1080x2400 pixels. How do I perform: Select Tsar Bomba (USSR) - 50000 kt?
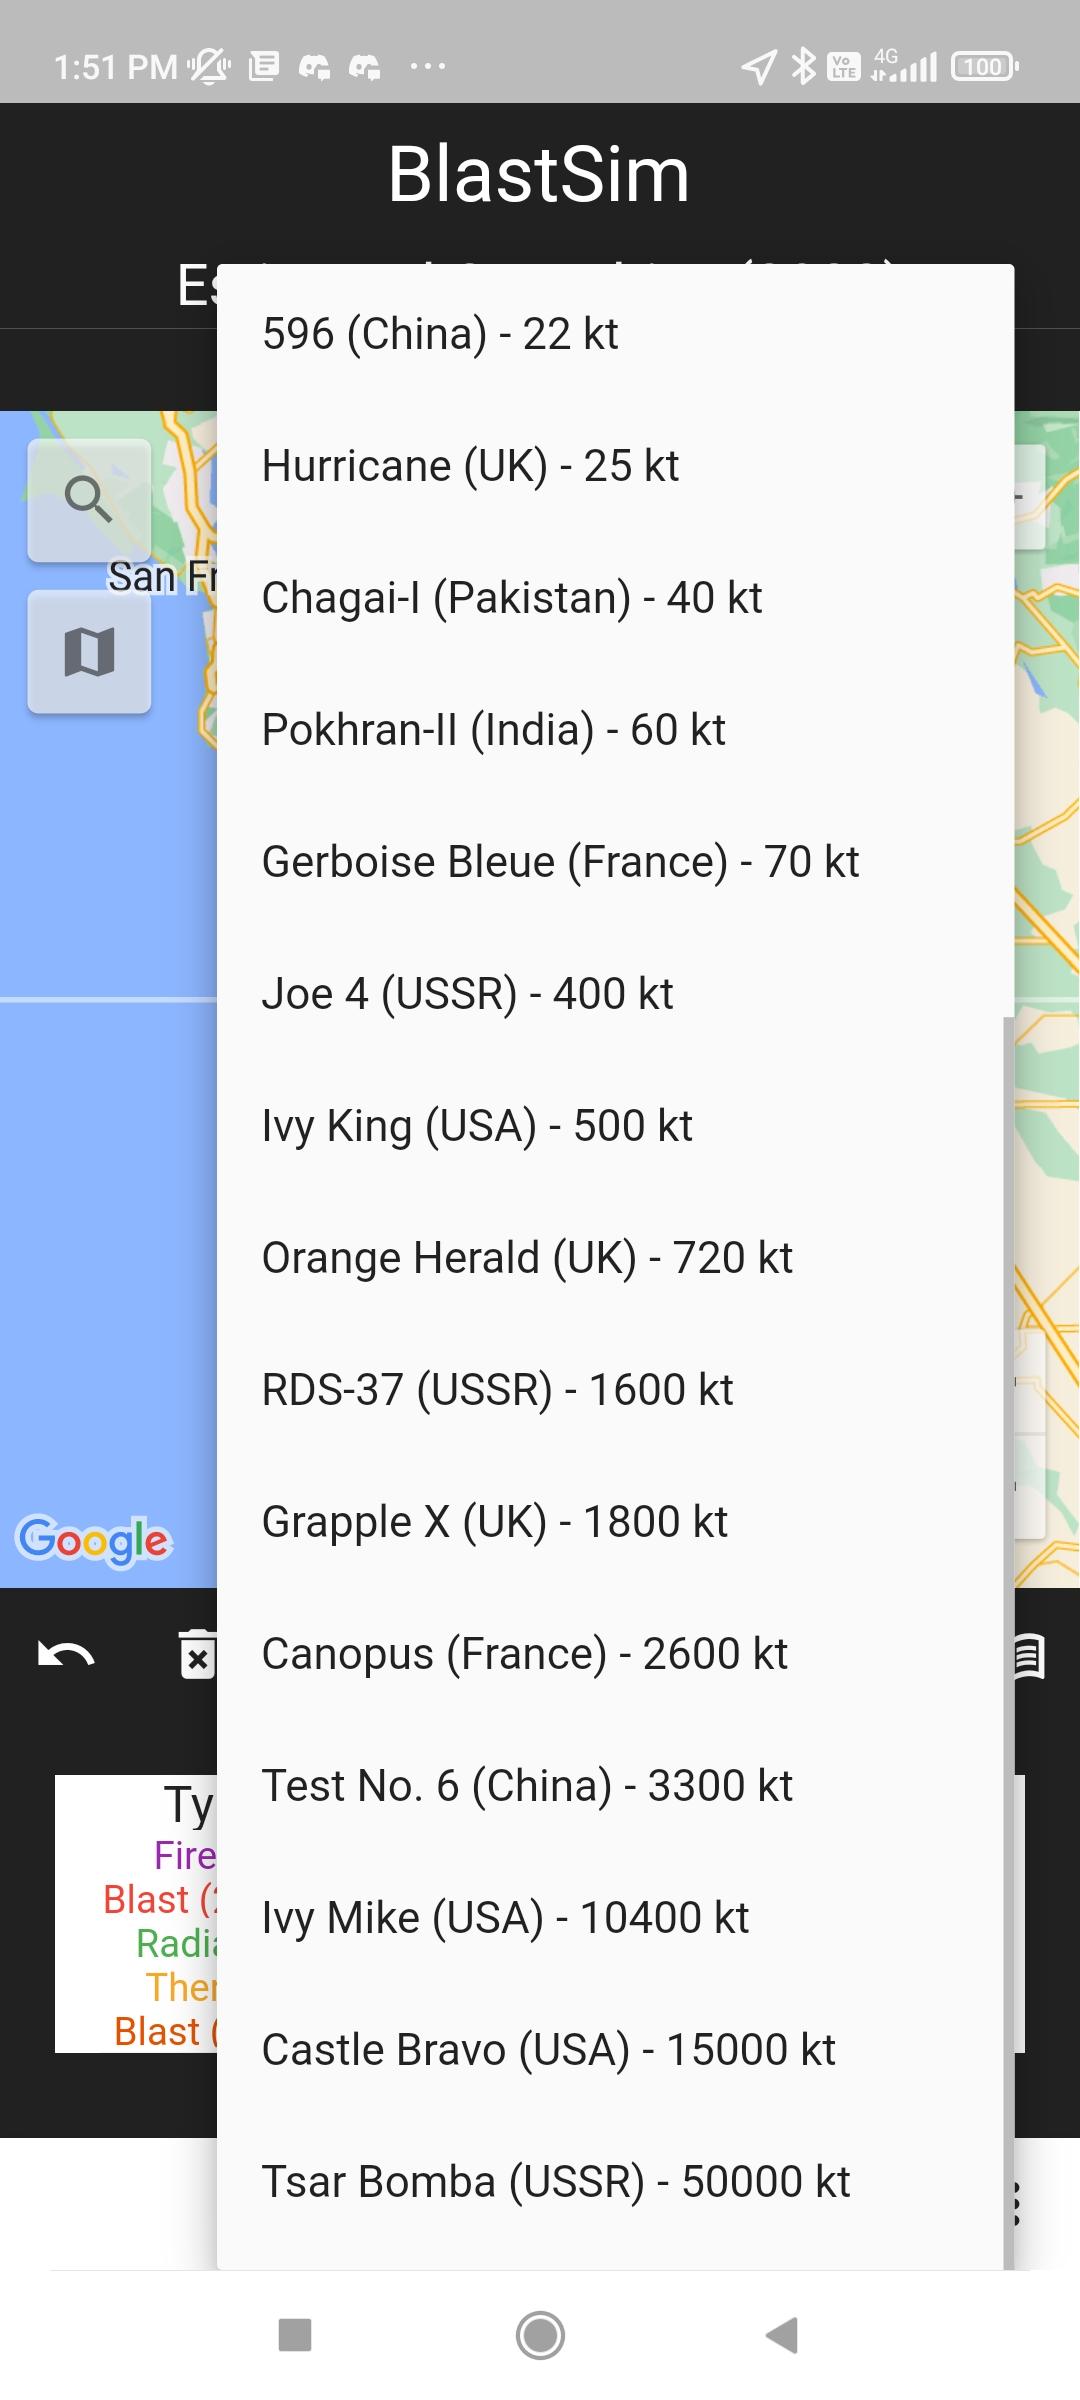(556, 2182)
